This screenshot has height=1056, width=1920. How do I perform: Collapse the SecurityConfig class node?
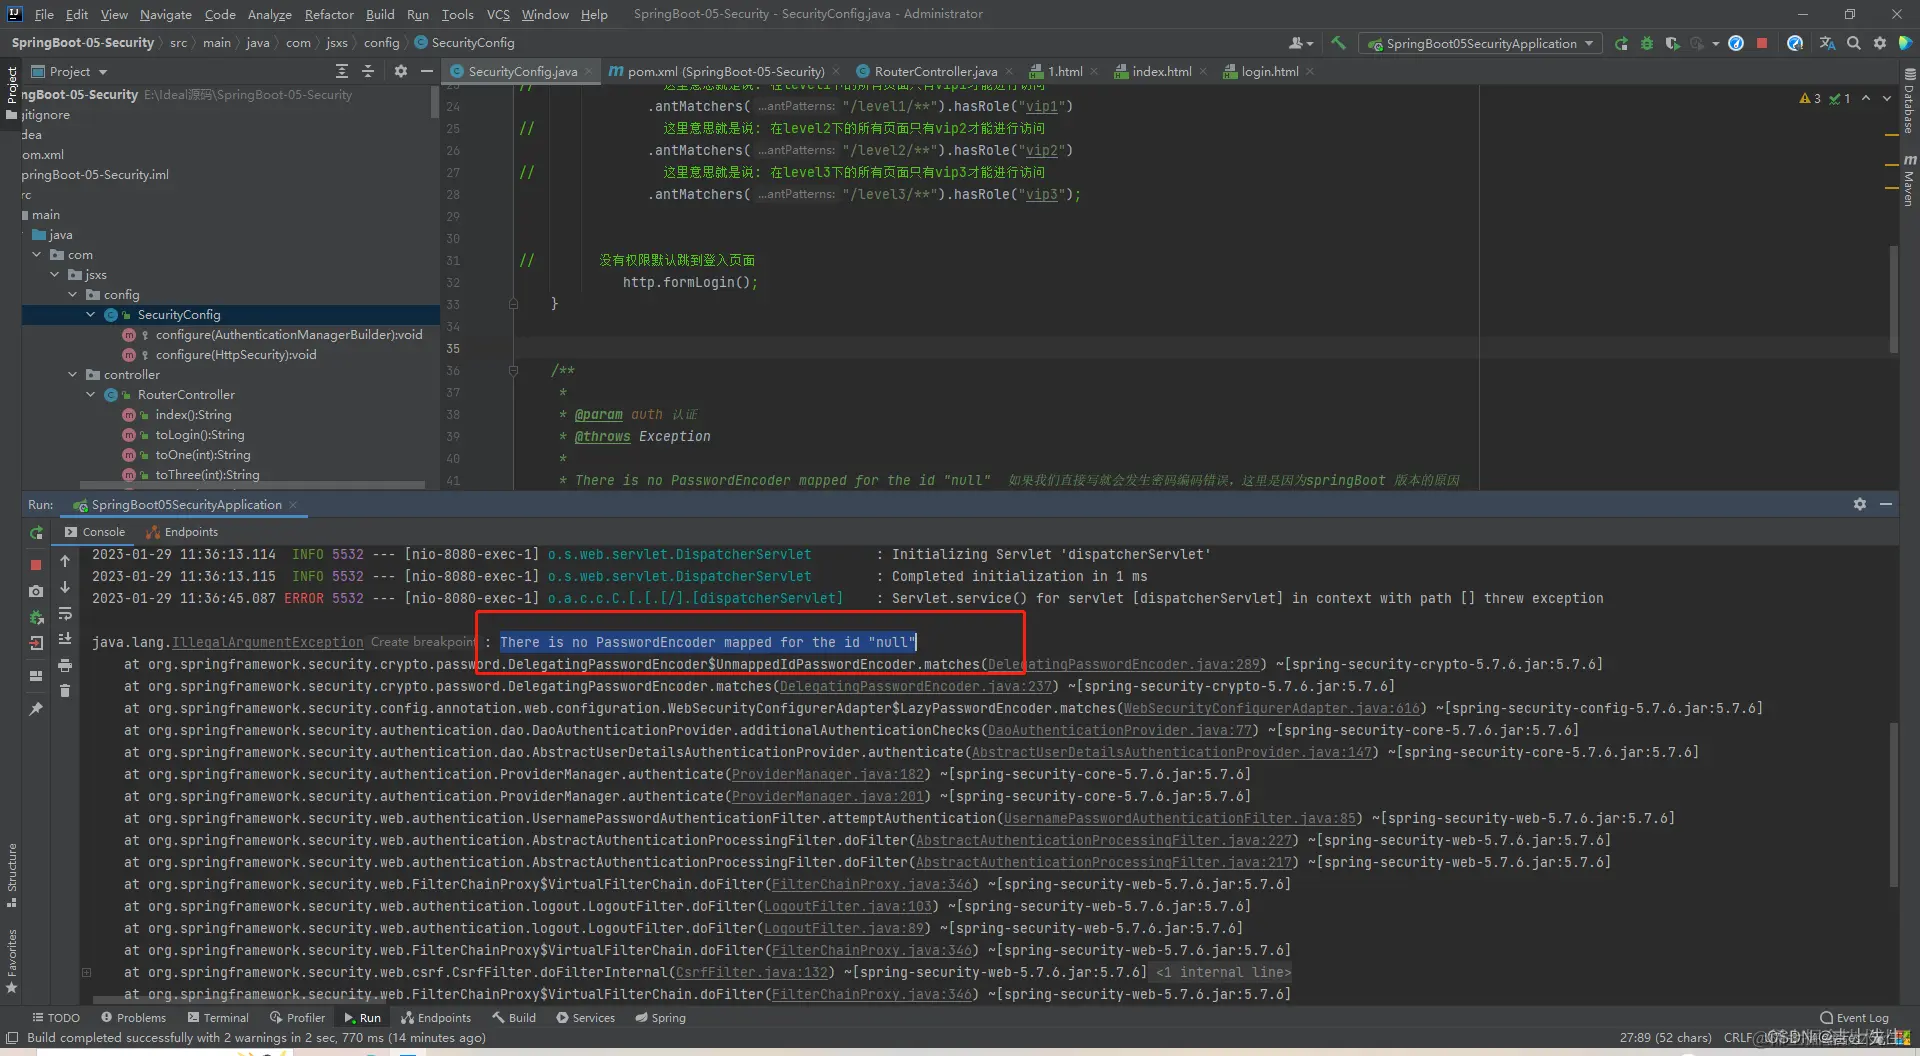coord(91,315)
